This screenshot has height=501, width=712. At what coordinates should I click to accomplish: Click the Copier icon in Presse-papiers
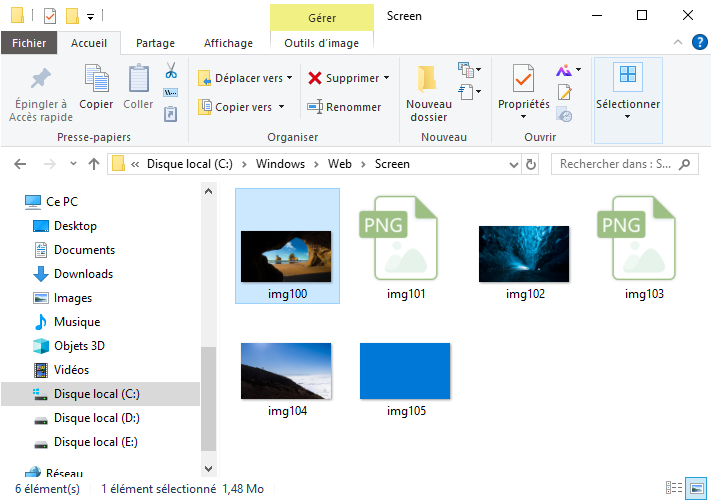(x=96, y=79)
